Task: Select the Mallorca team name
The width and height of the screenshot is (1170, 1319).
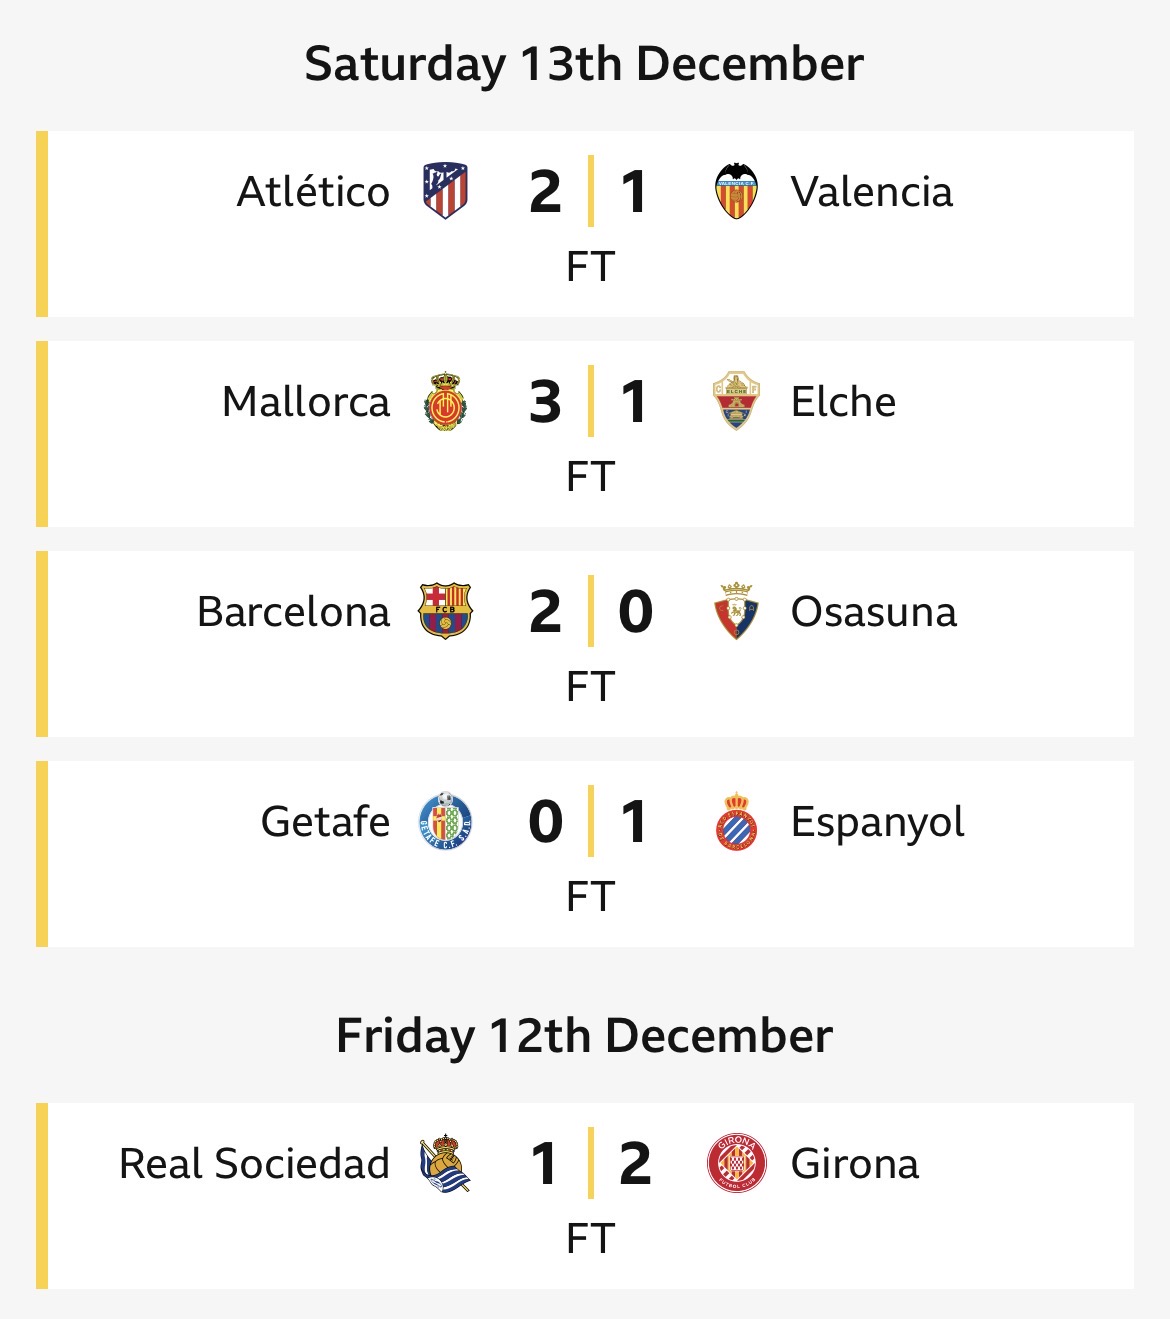Action: pos(306,402)
